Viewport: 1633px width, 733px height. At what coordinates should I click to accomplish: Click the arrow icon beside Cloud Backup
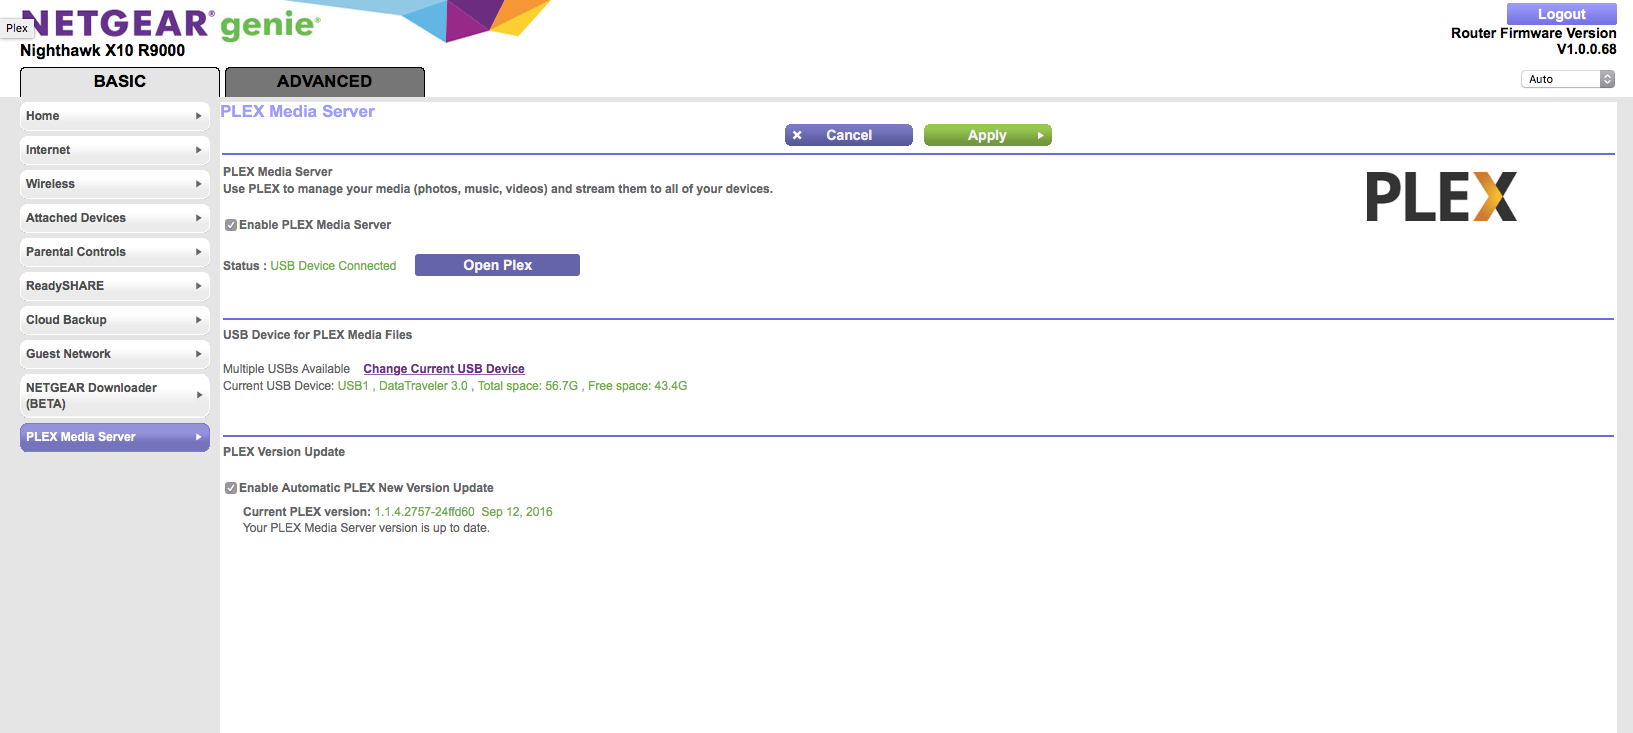[x=198, y=320]
